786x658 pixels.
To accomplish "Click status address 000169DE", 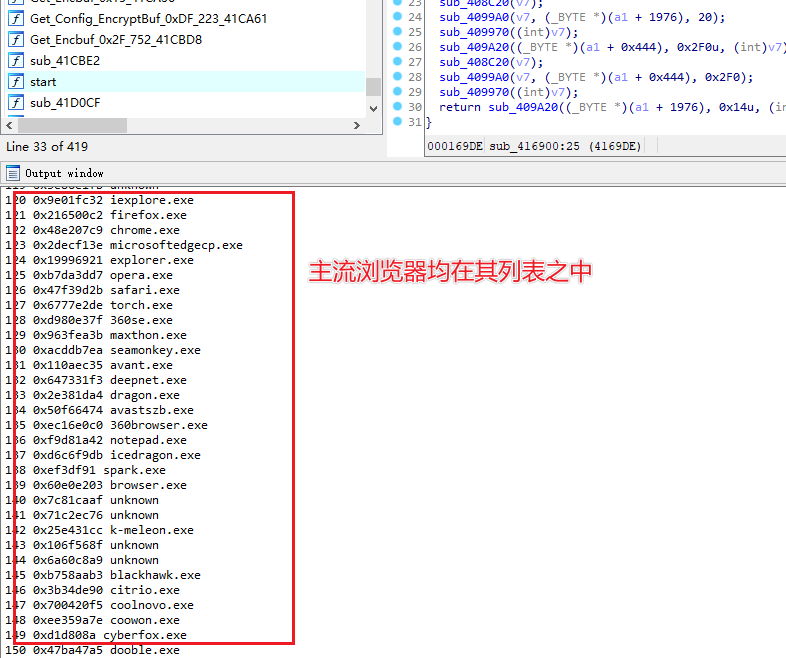I will [x=455, y=146].
